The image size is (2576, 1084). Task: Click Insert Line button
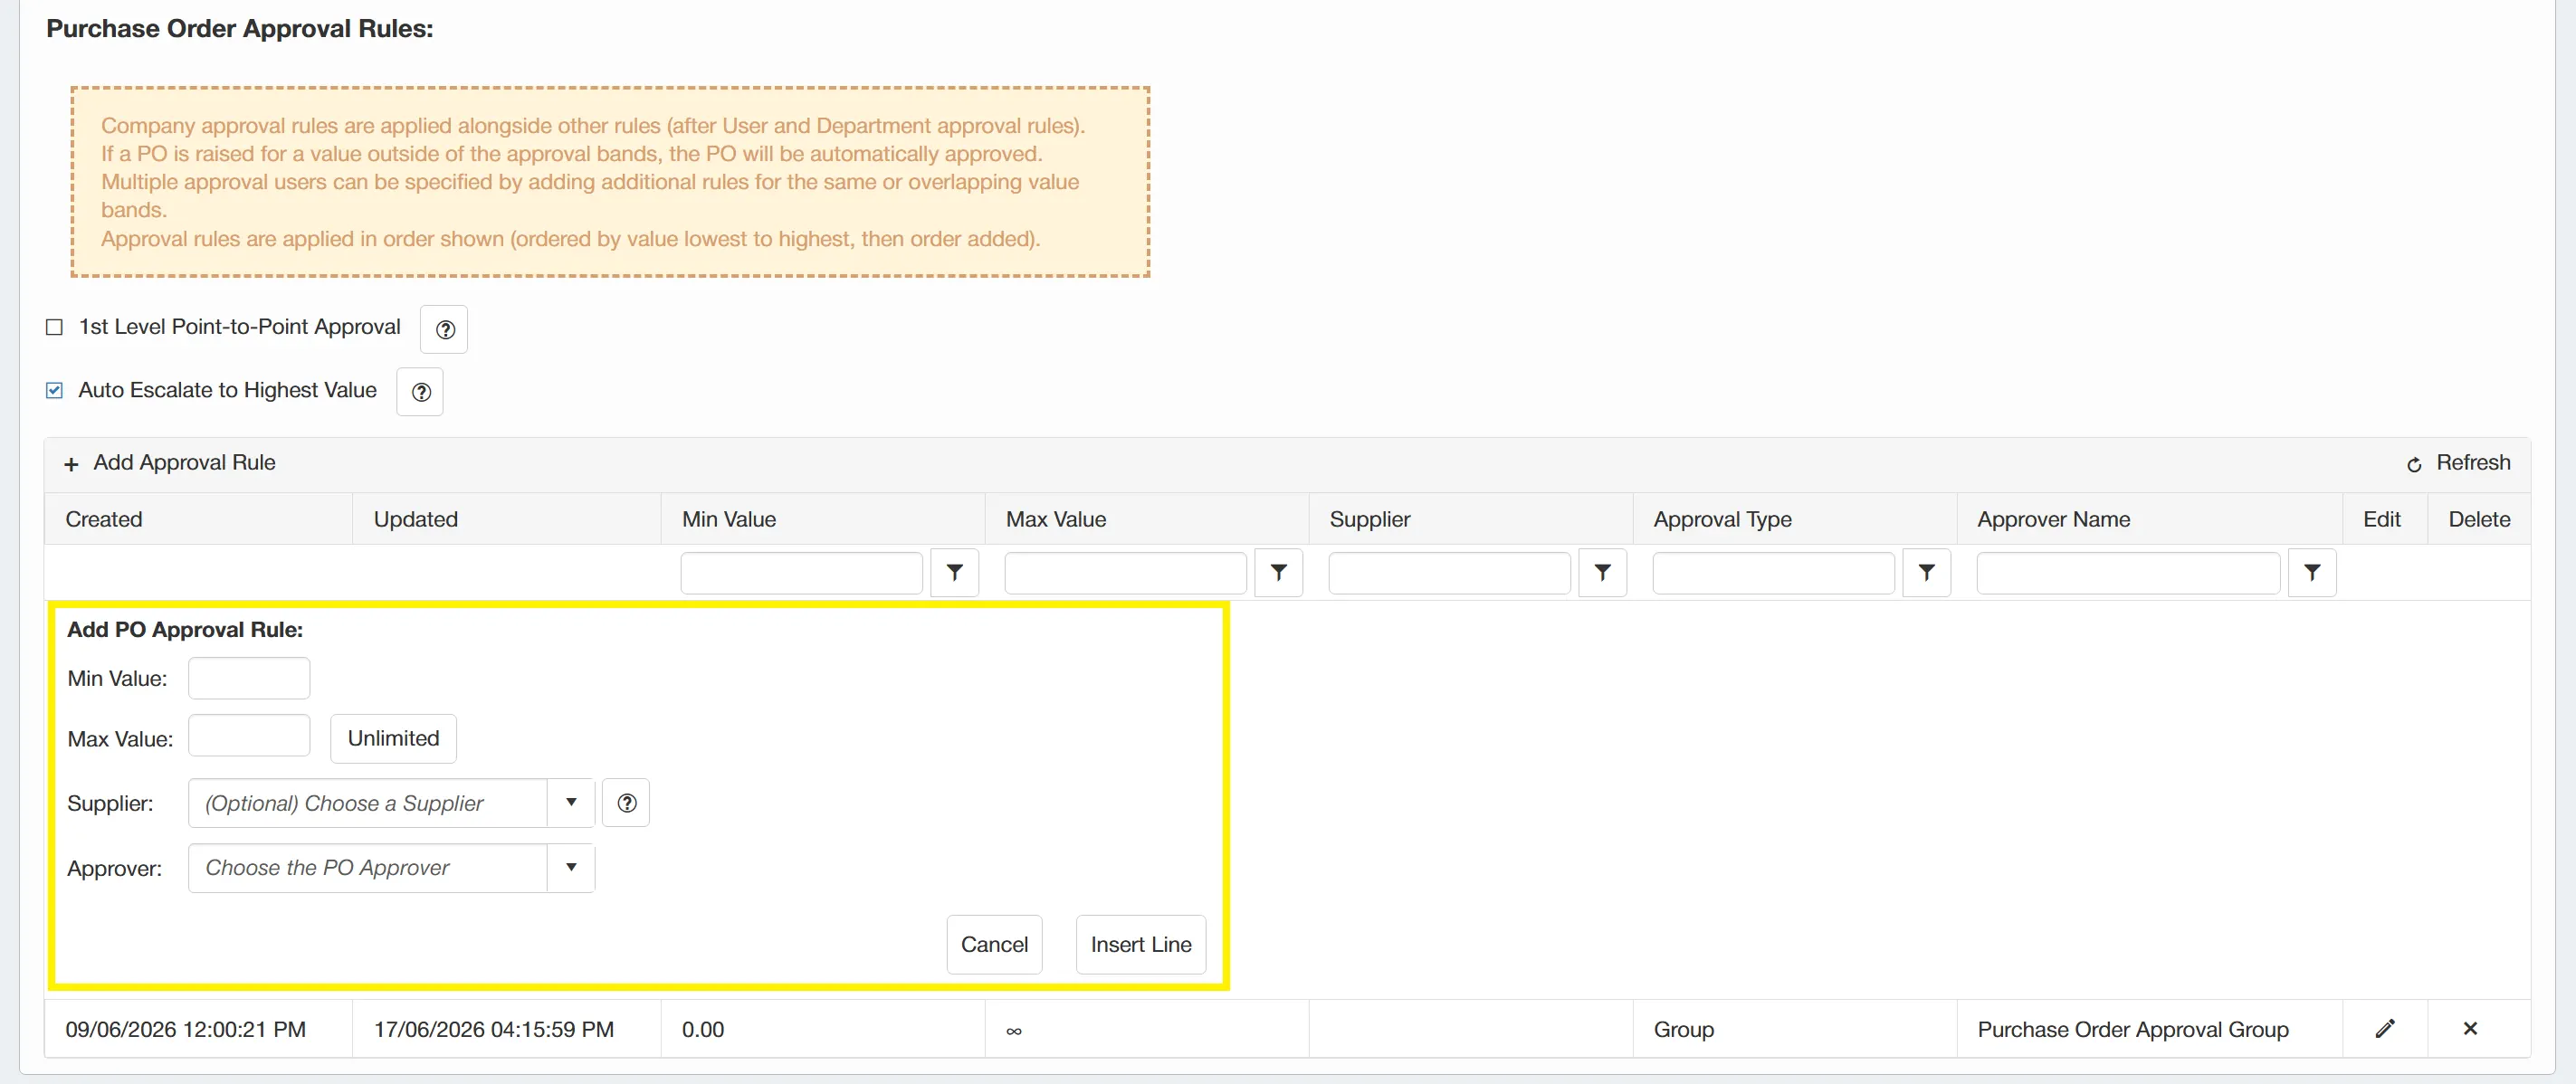coord(1141,945)
